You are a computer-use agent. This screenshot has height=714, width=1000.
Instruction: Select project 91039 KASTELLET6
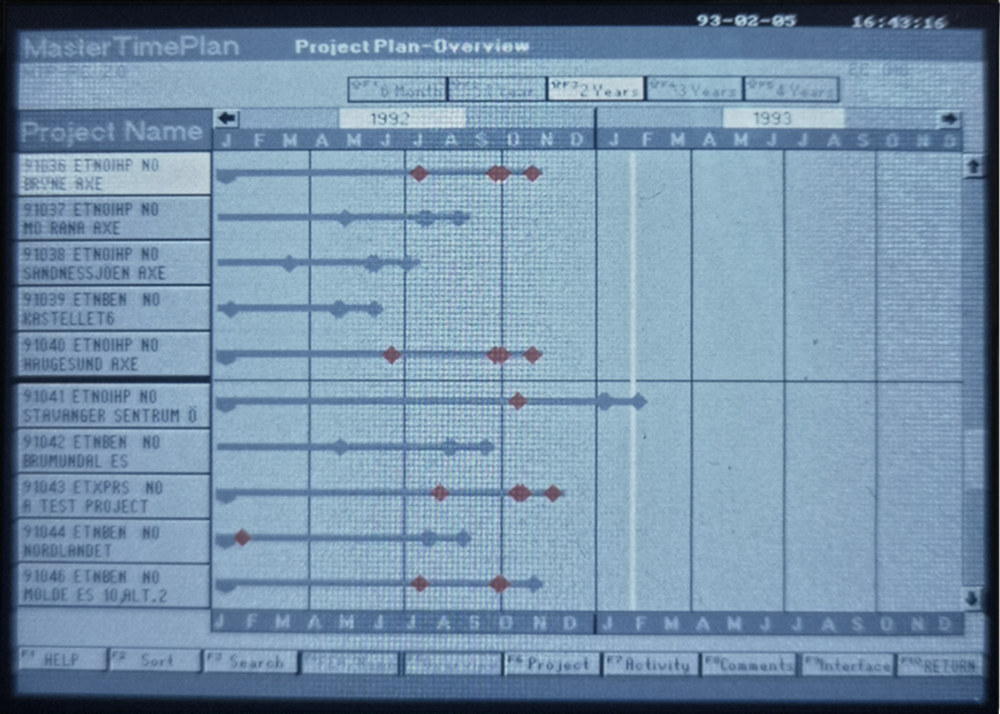[x=114, y=308]
